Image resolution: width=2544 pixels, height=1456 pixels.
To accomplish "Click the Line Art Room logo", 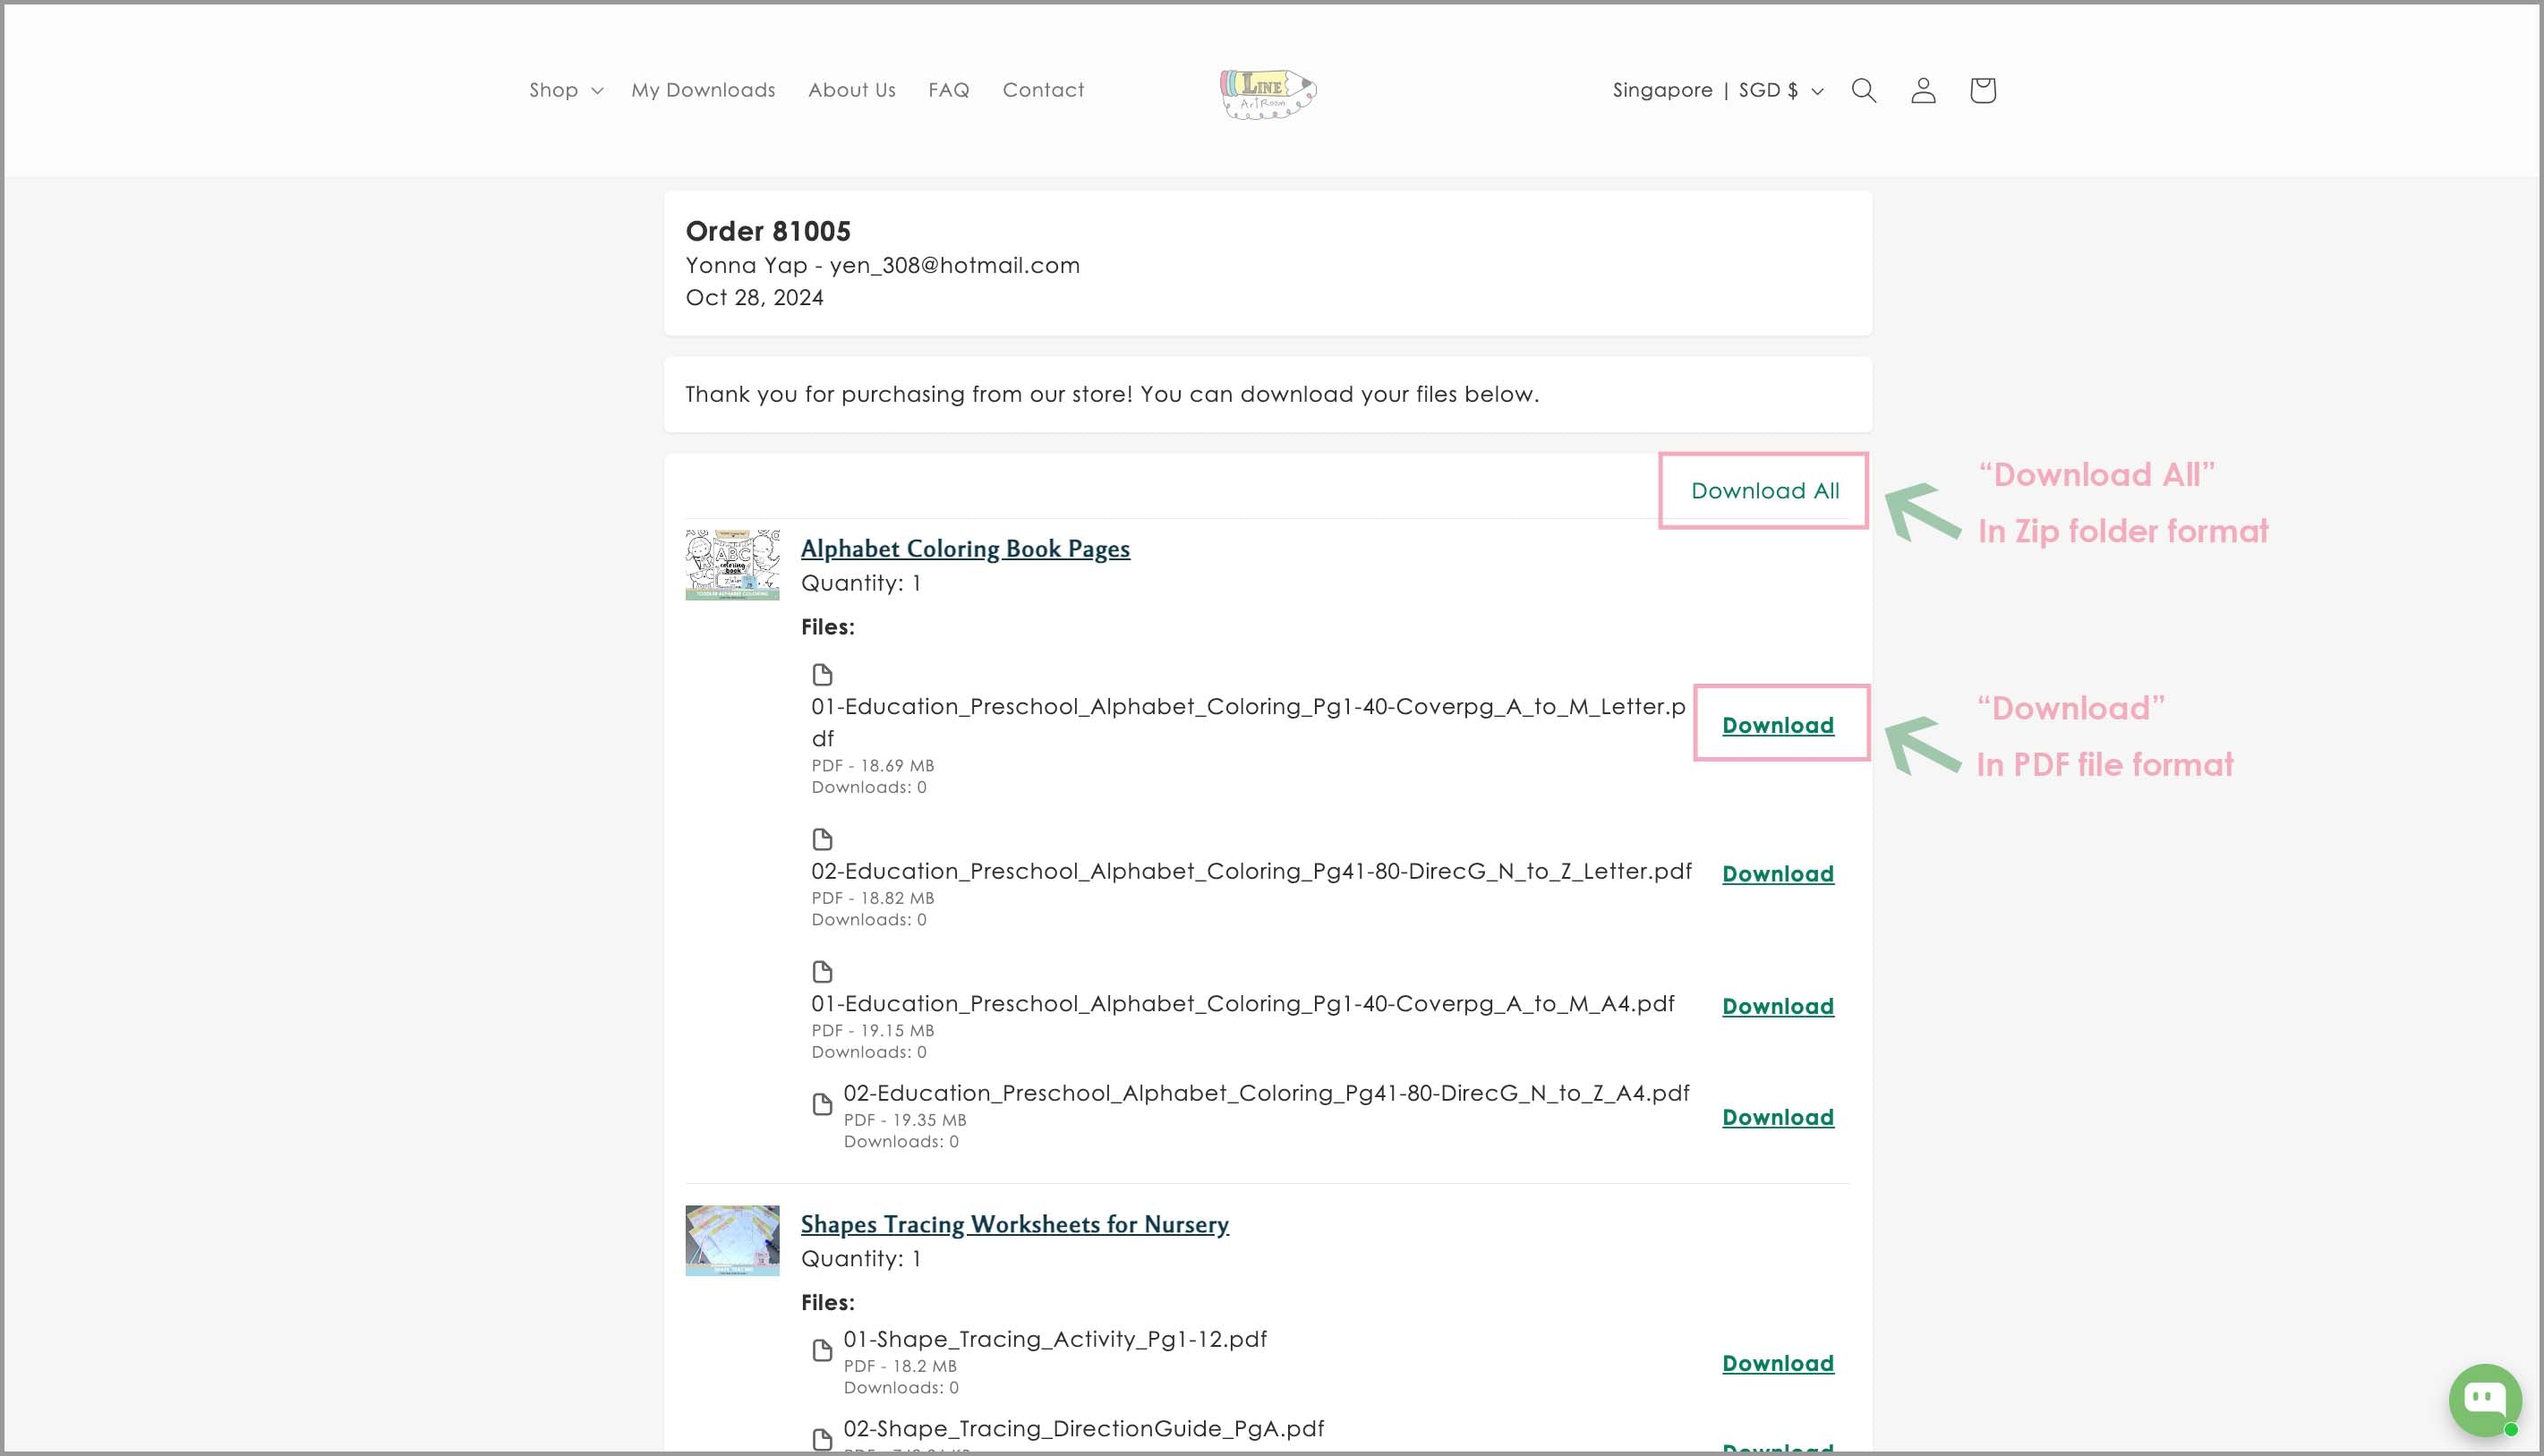I will pyautogui.click(x=1267, y=93).
